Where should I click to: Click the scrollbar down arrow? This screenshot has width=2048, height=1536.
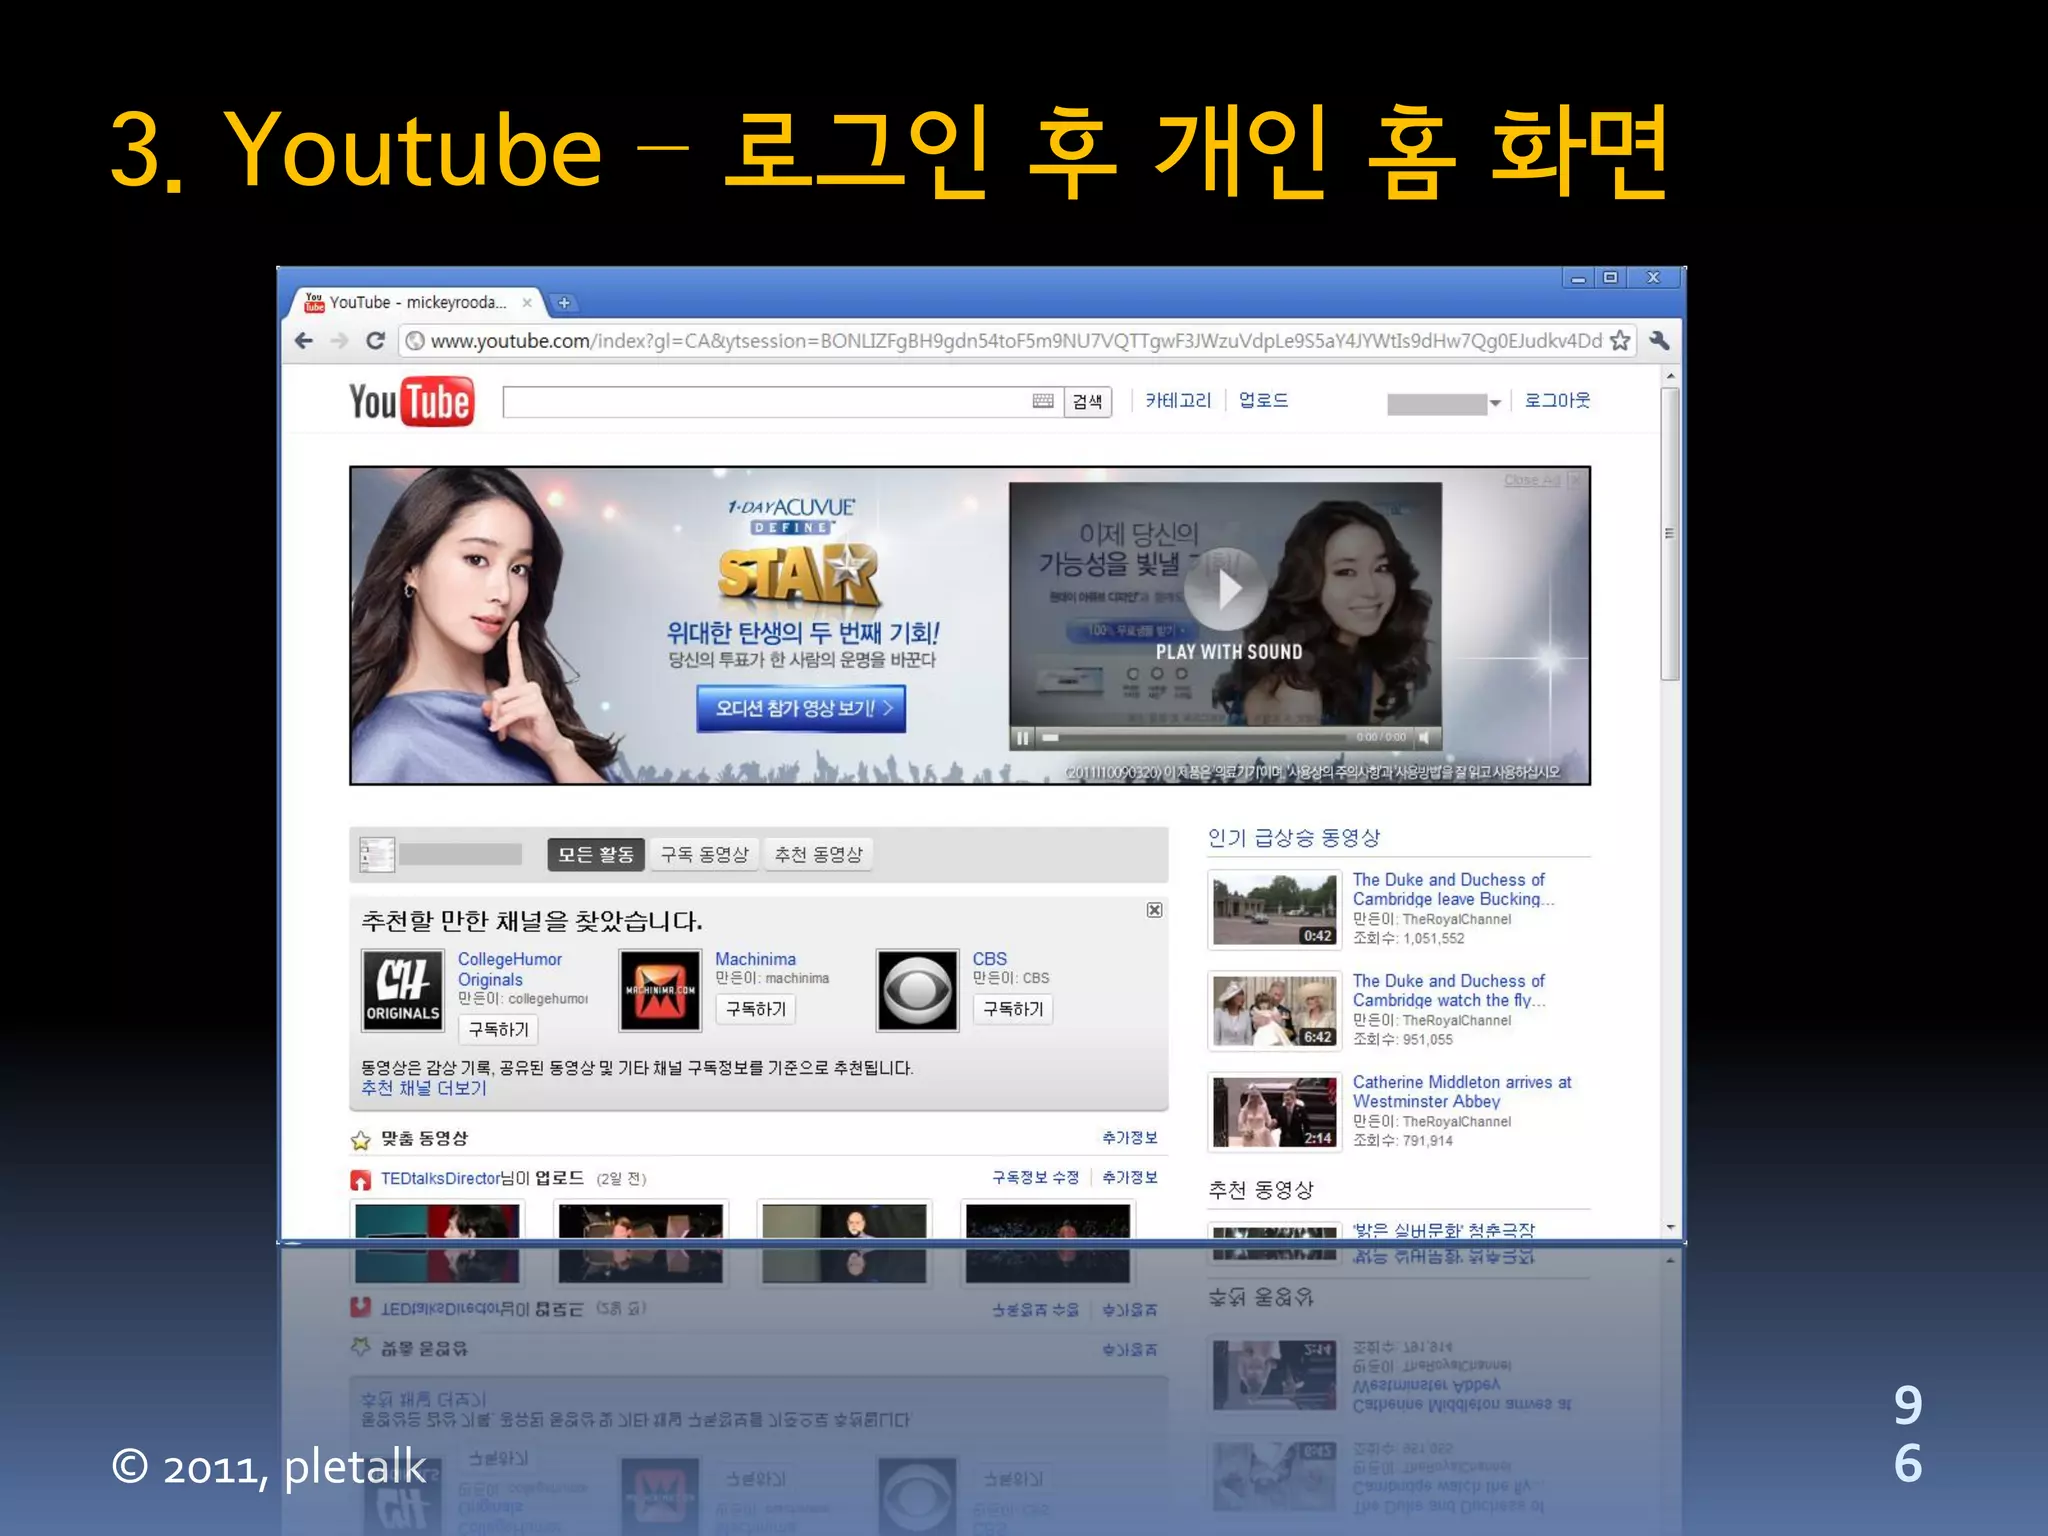click(1669, 1227)
